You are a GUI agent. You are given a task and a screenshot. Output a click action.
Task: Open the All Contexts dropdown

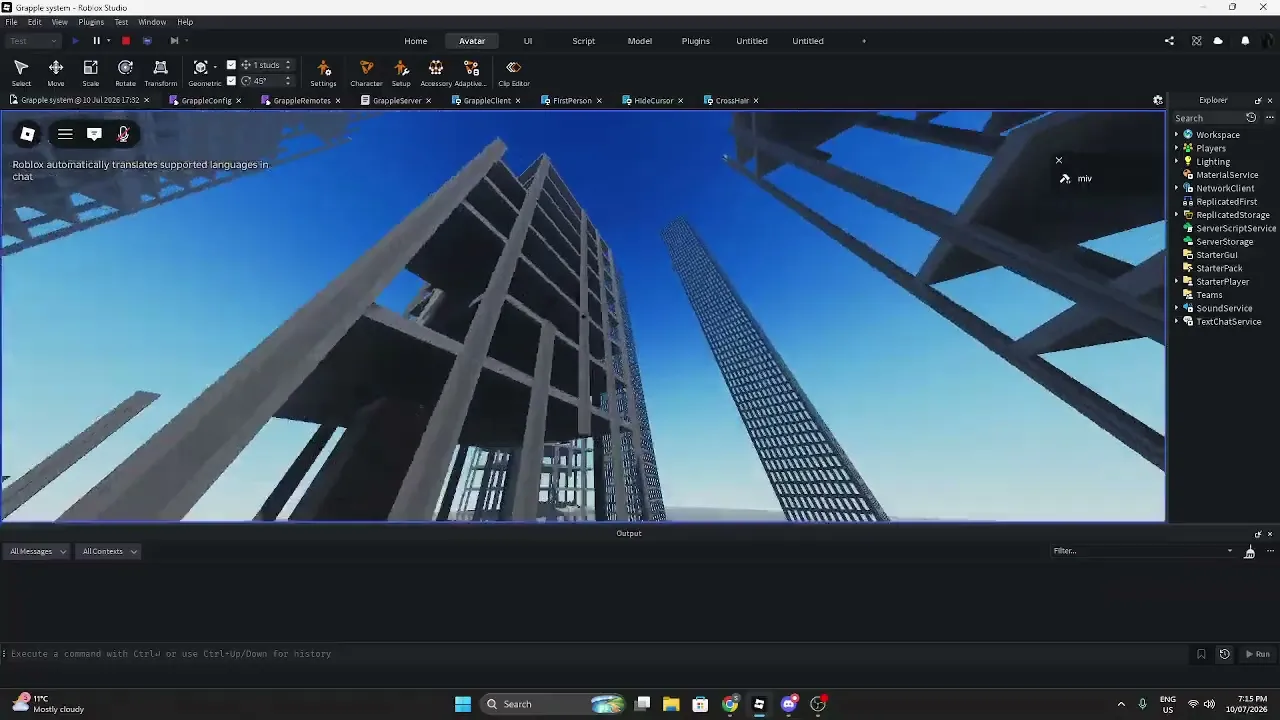110,551
